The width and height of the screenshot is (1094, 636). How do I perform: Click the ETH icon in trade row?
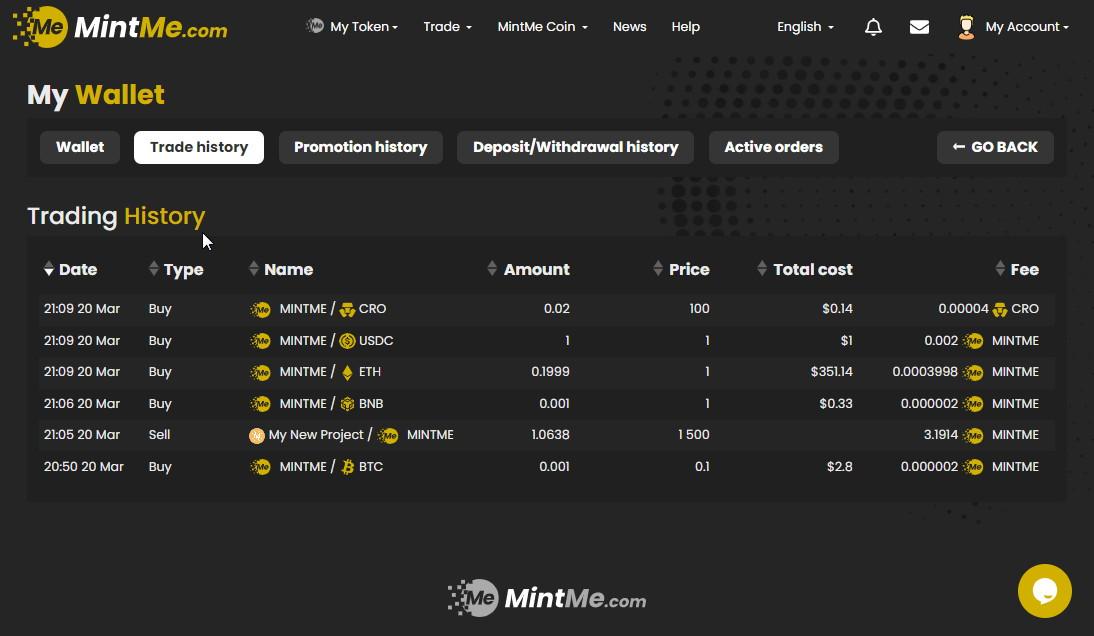pos(348,372)
